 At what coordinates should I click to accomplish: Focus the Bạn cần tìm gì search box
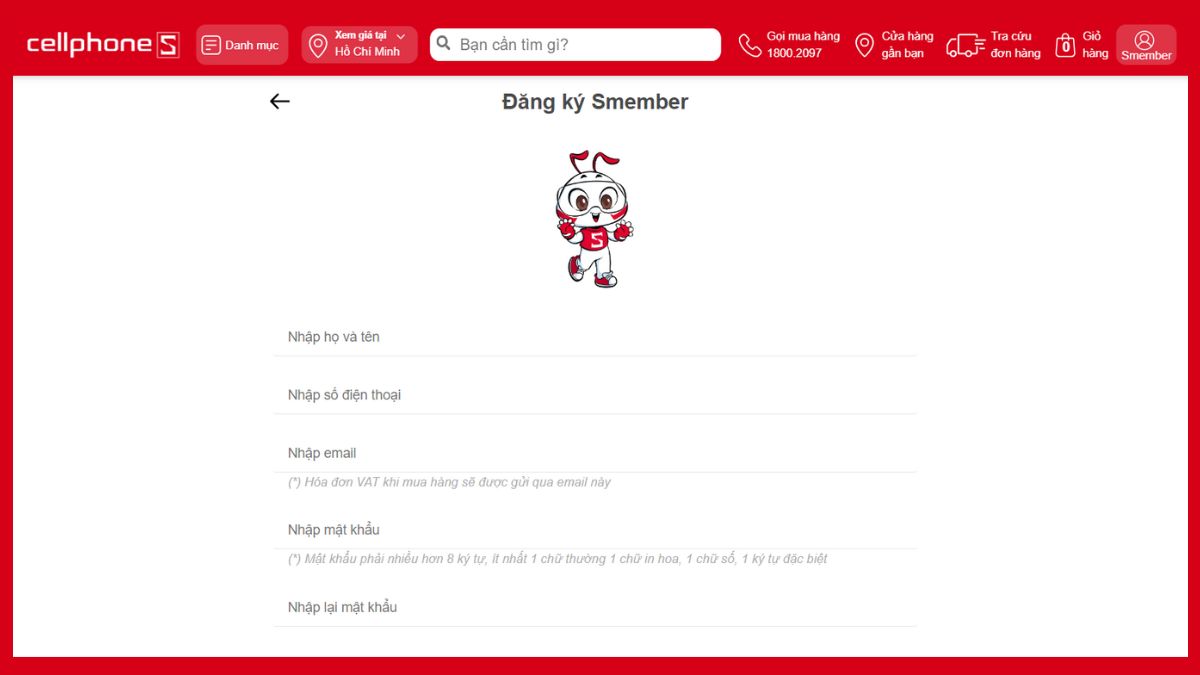click(575, 44)
